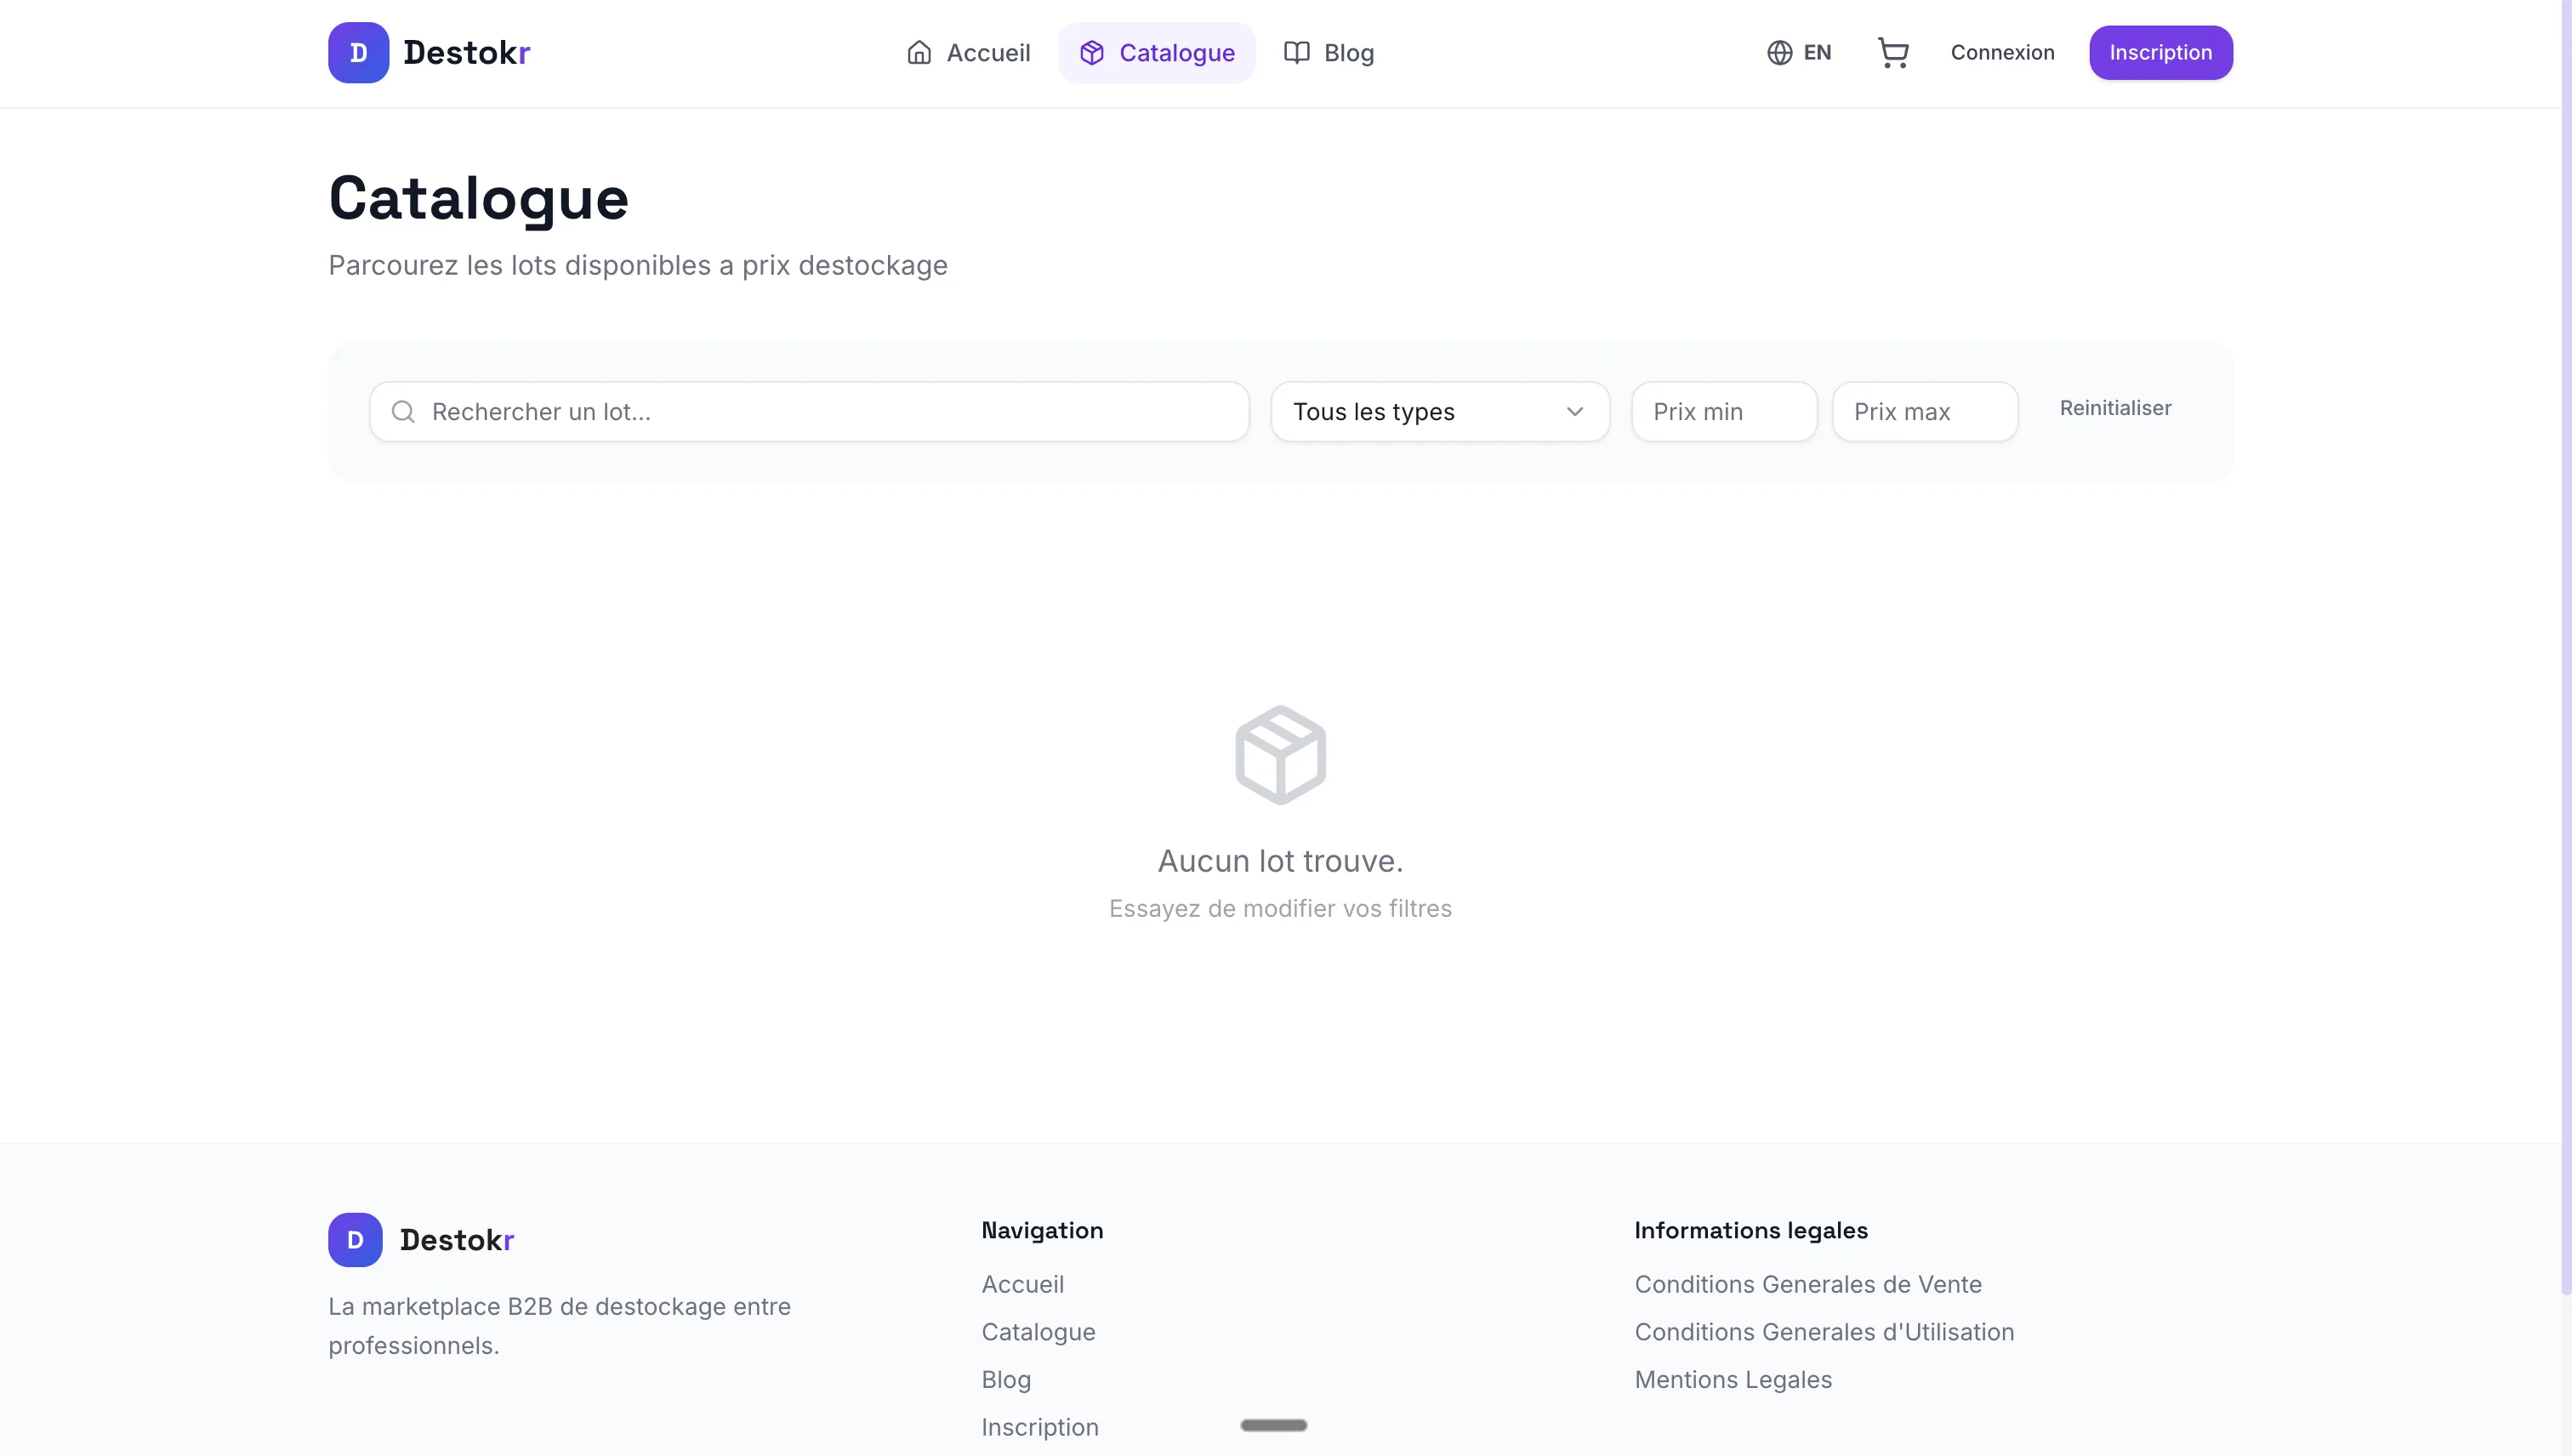Open the Tous les types dropdown
Image resolution: width=2572 pixels, height=1456 pixels.
coord(1440,411)
